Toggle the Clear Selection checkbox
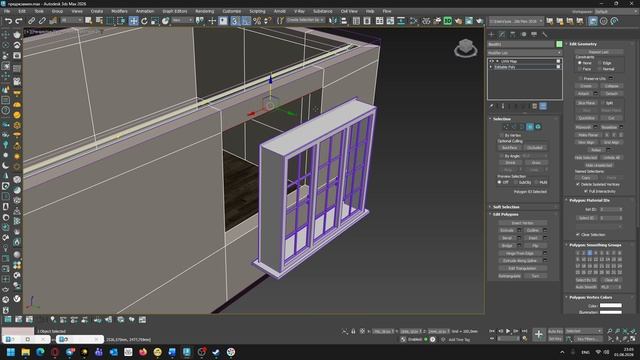 578,235
